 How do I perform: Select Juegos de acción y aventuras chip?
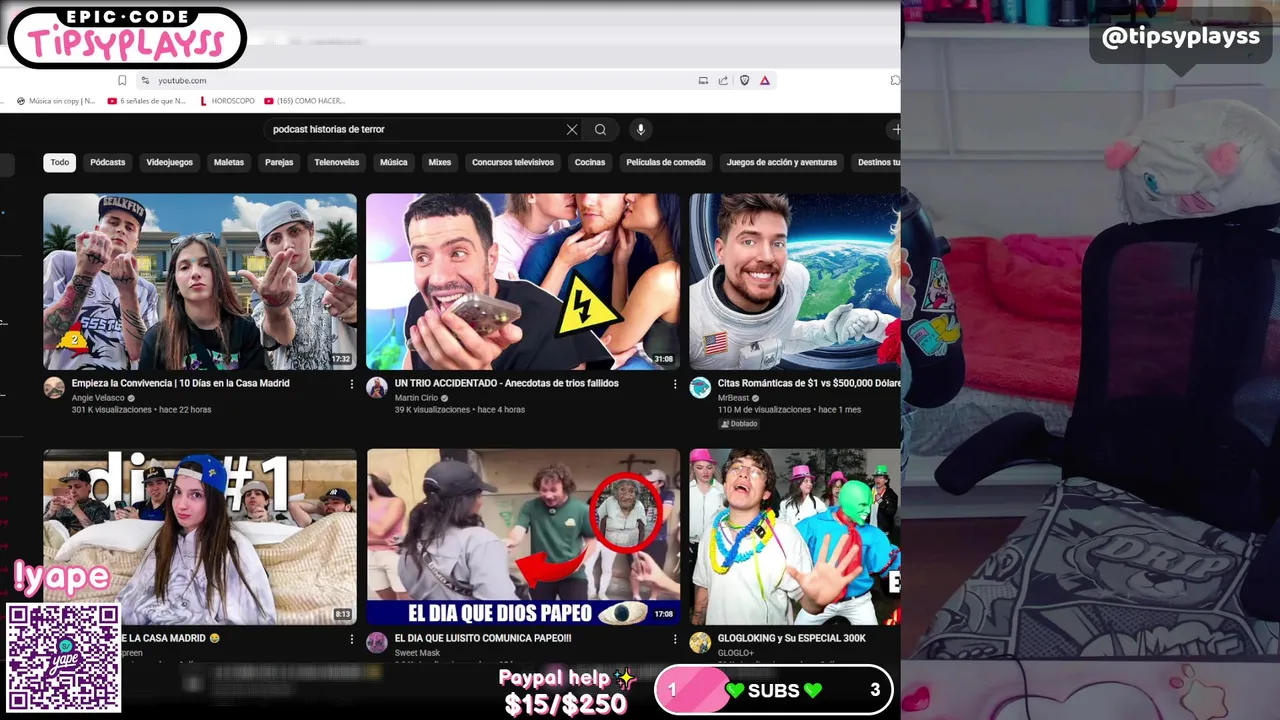coord(782,162)
